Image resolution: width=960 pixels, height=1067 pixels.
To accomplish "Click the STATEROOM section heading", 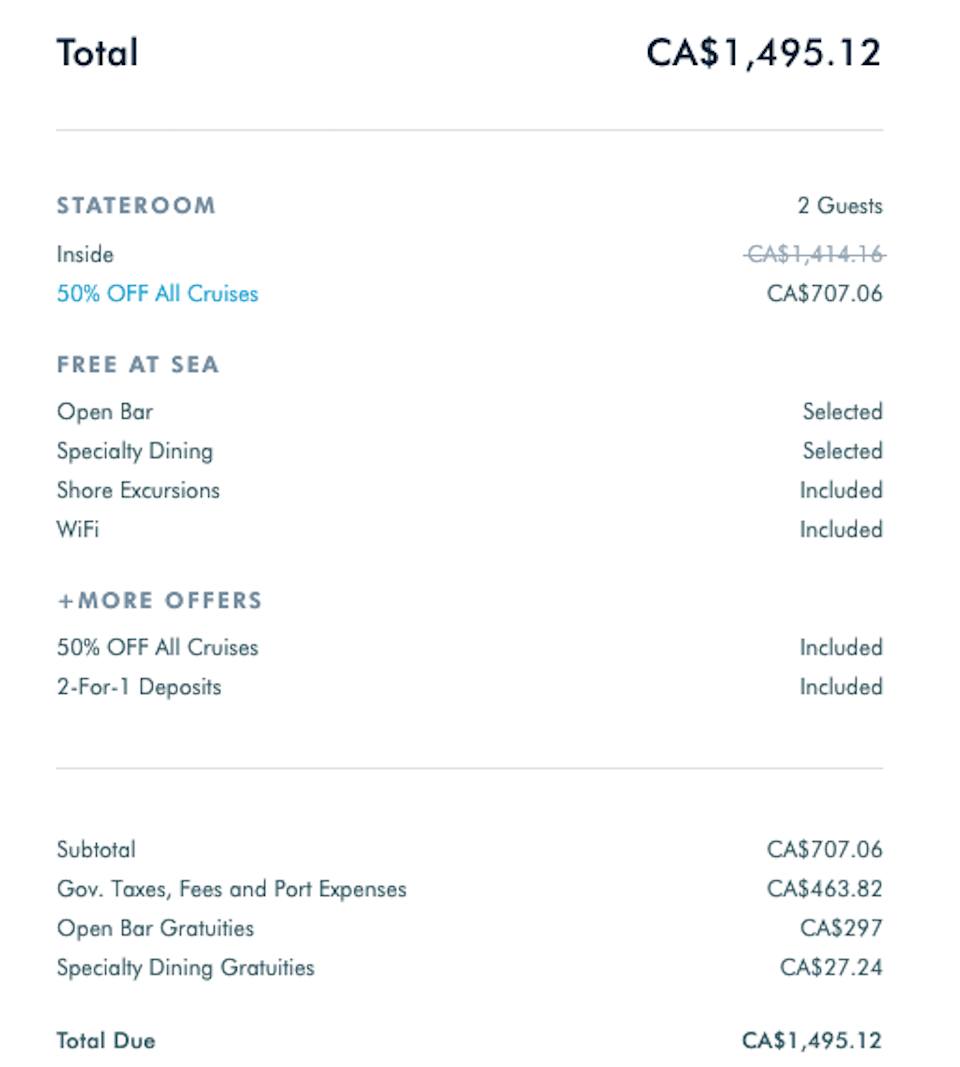I will pos(136,206).
